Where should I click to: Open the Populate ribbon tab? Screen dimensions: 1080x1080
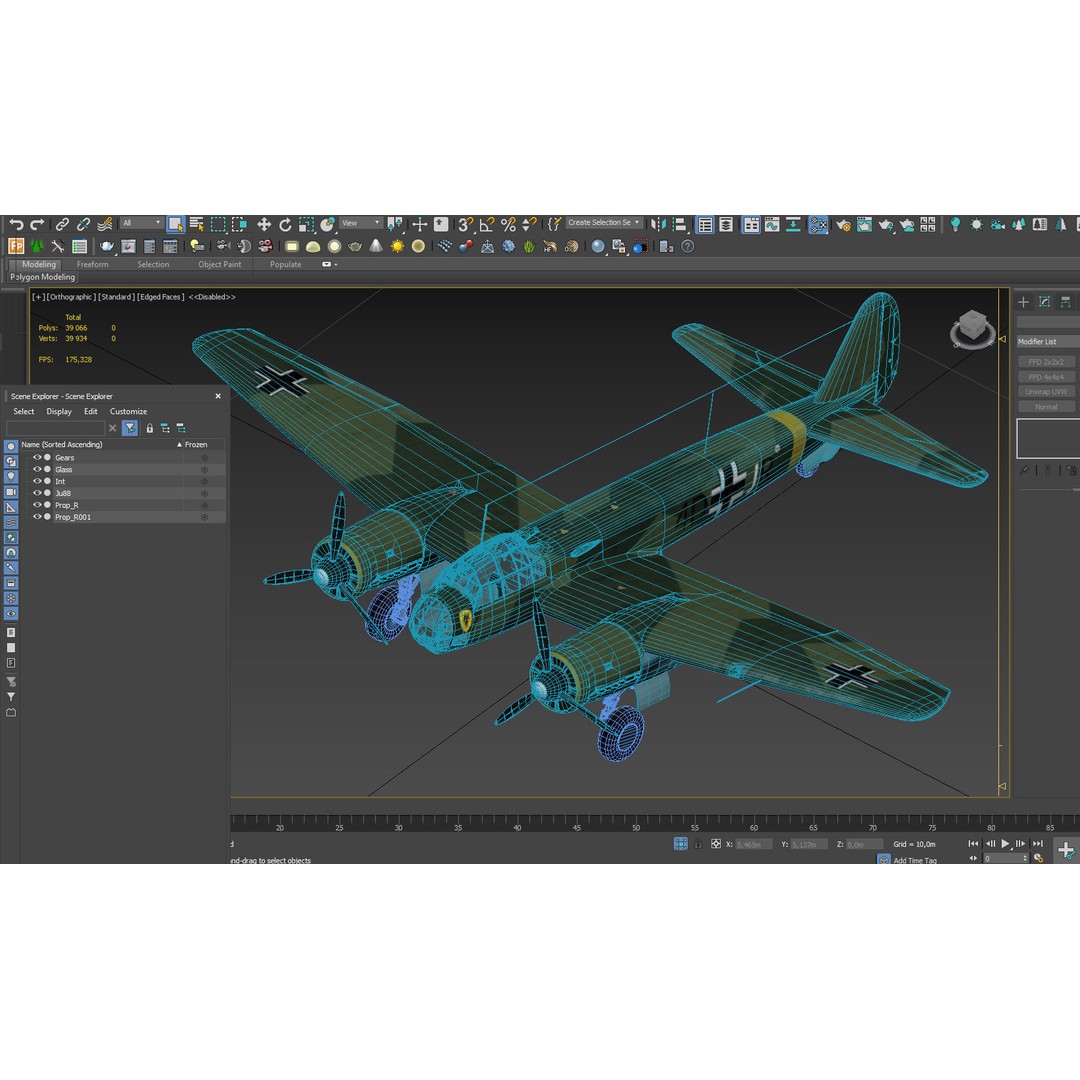[285, 264]
